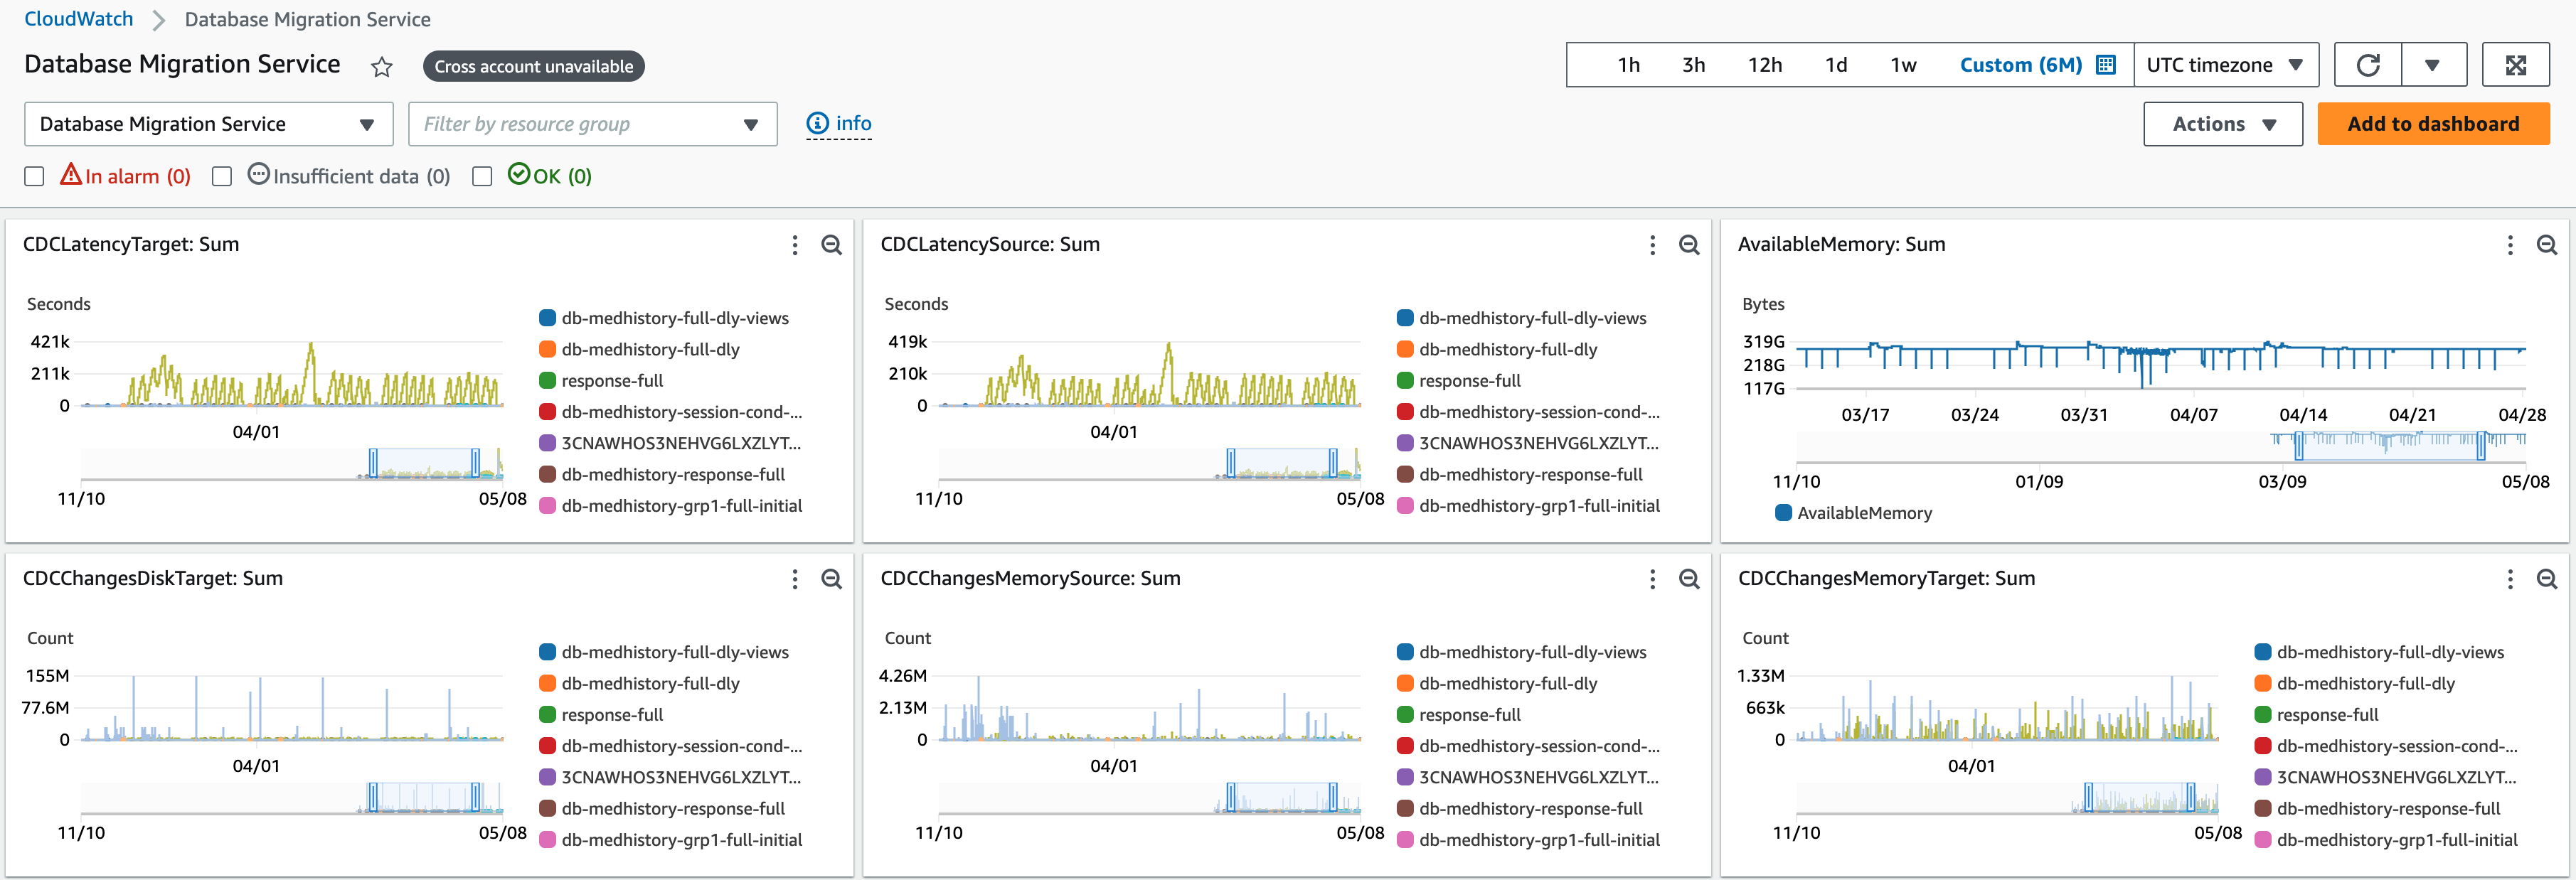Enter full screen mode icon
Screen dimensions: 2576x880
coord(2515,65)
